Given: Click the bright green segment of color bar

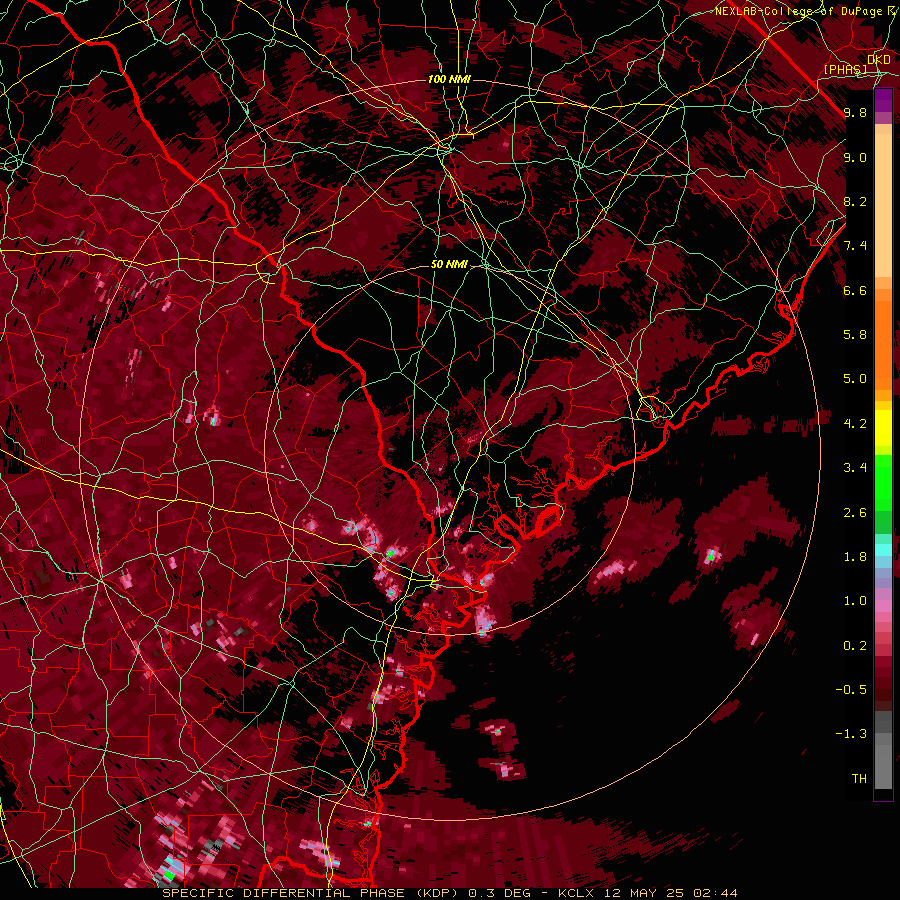Looking at the screenshot, I should click(883, 484).
